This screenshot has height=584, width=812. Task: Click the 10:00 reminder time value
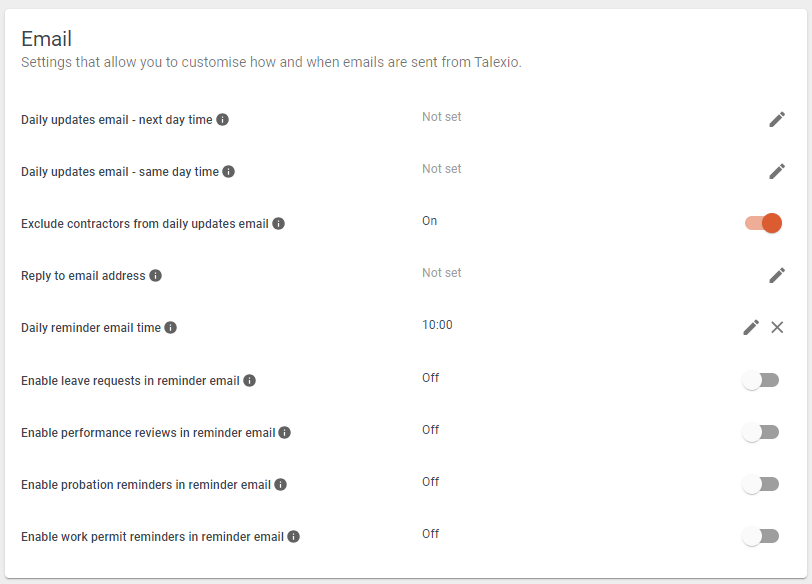coord(437,325)
